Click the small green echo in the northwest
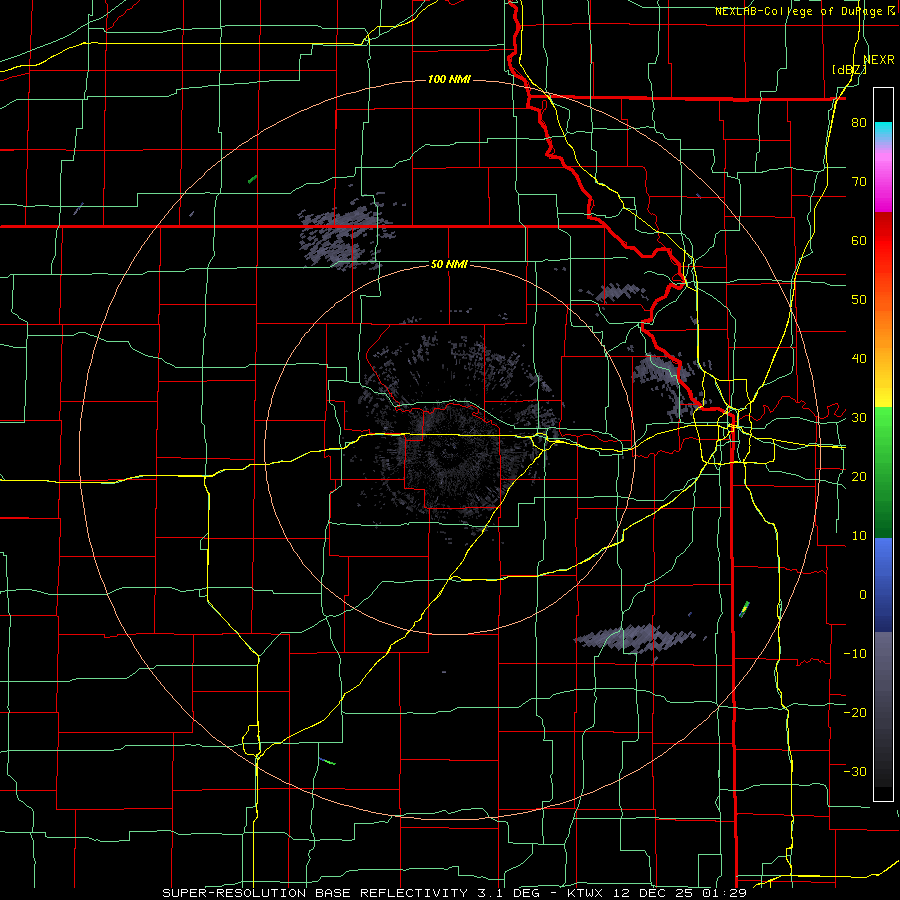The image size is (900, 900). point(252,180)
